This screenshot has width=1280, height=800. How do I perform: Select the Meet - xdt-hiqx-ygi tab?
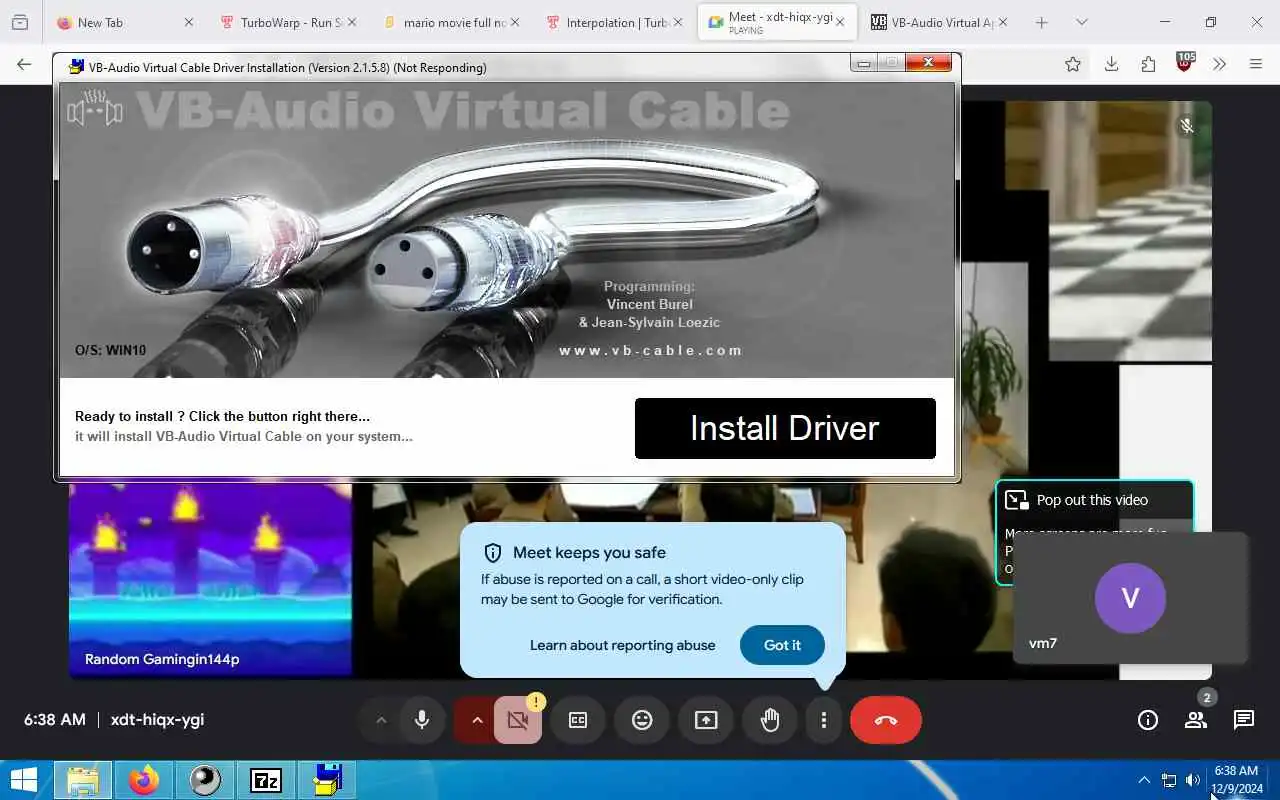[777, 22]
